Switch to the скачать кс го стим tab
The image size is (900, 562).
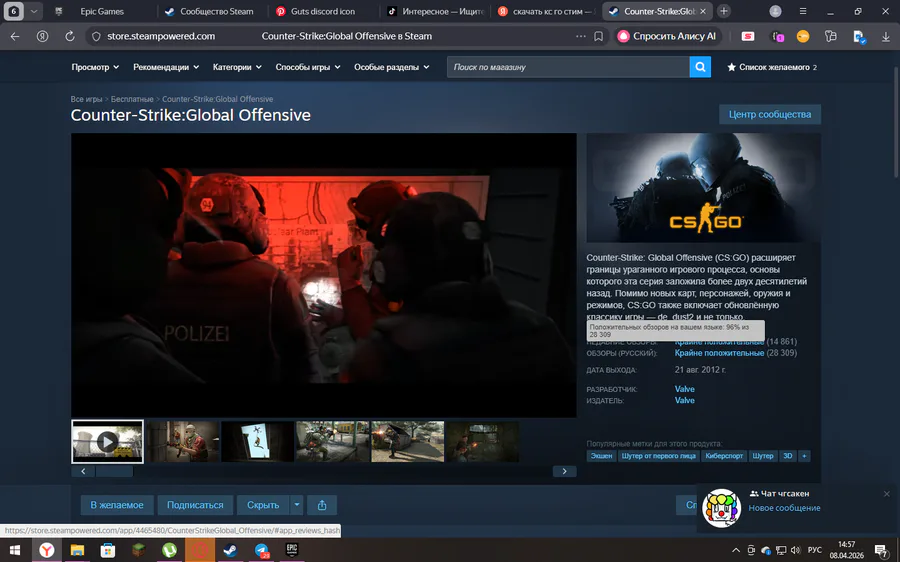tap(546, 11)
